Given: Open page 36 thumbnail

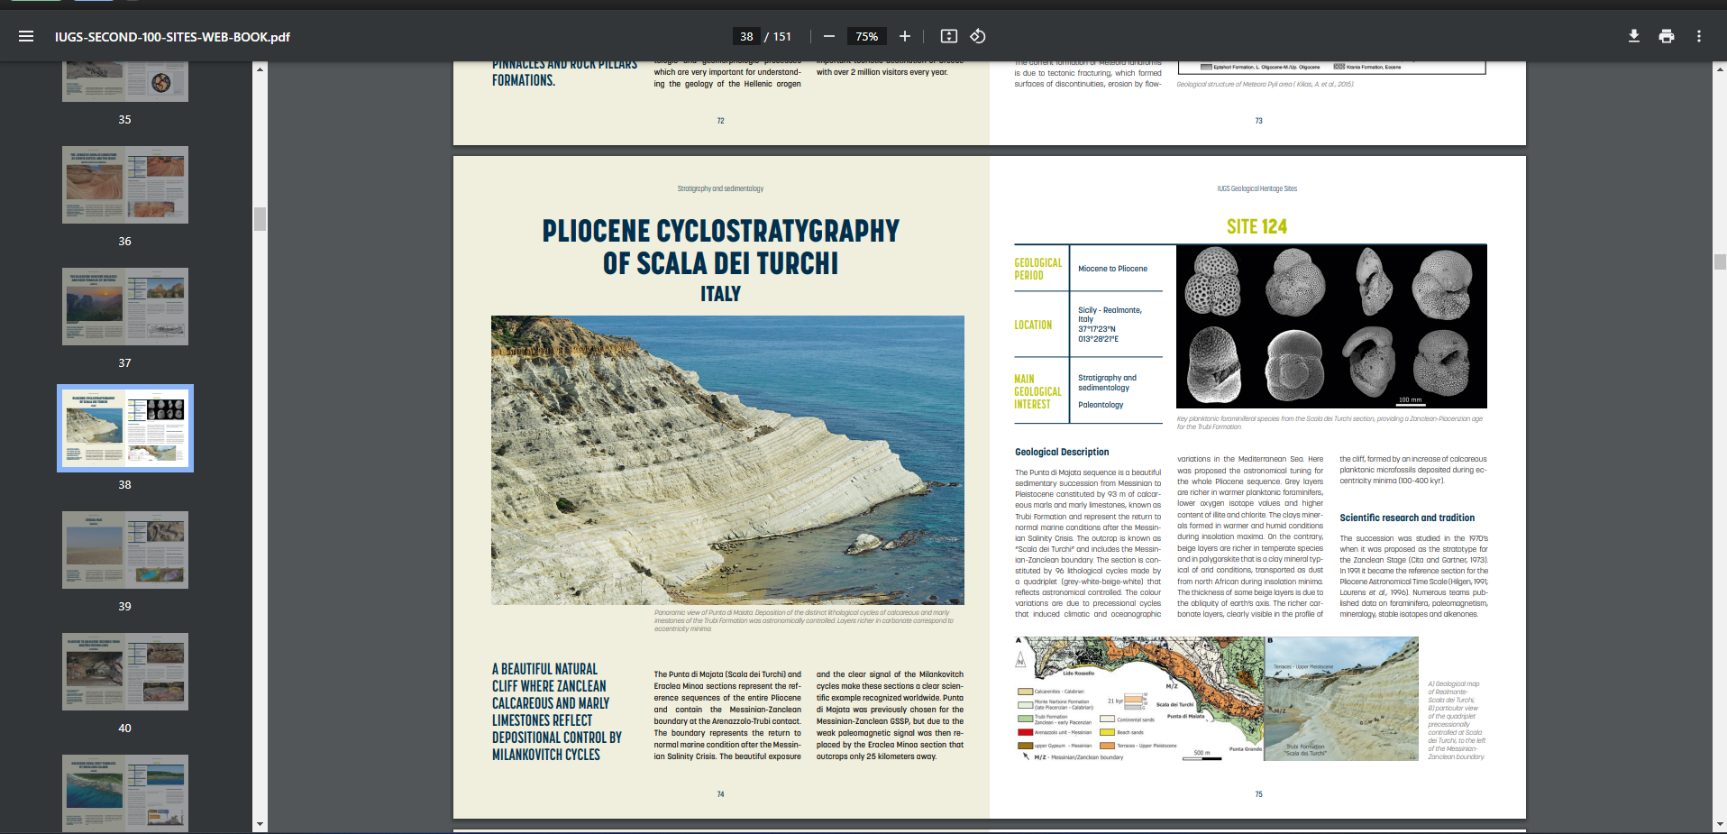Looking at the screenshot, I should [125, 185].
